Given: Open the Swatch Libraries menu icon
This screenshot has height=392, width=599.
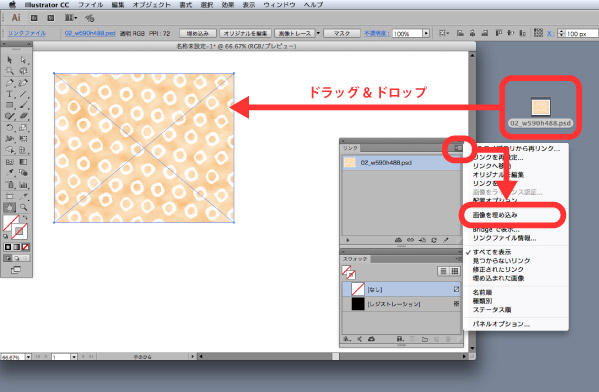Looking at the screenshot, I should (x=347, y=339).
